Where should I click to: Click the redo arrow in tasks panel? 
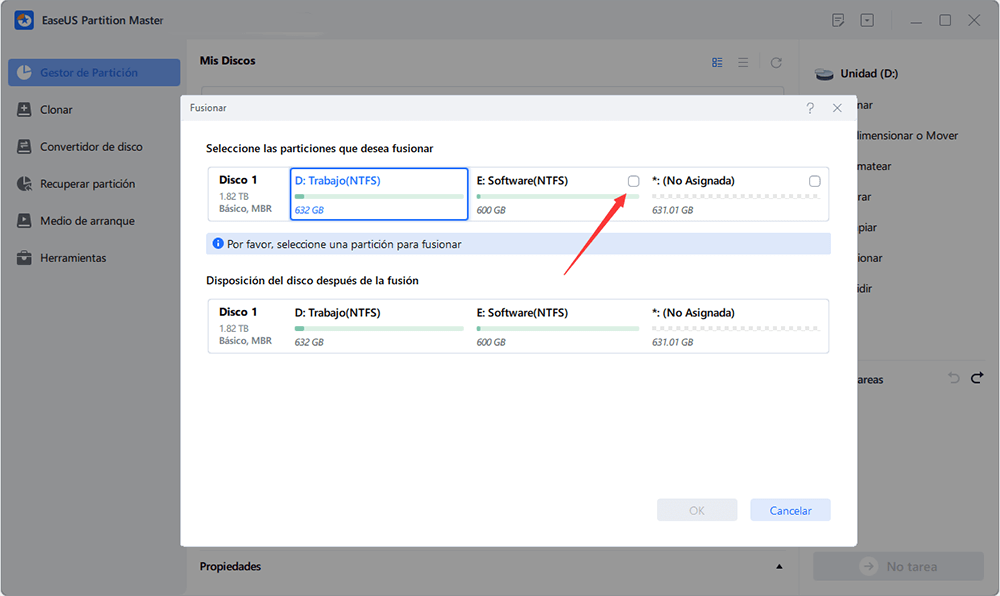point(977,378)
